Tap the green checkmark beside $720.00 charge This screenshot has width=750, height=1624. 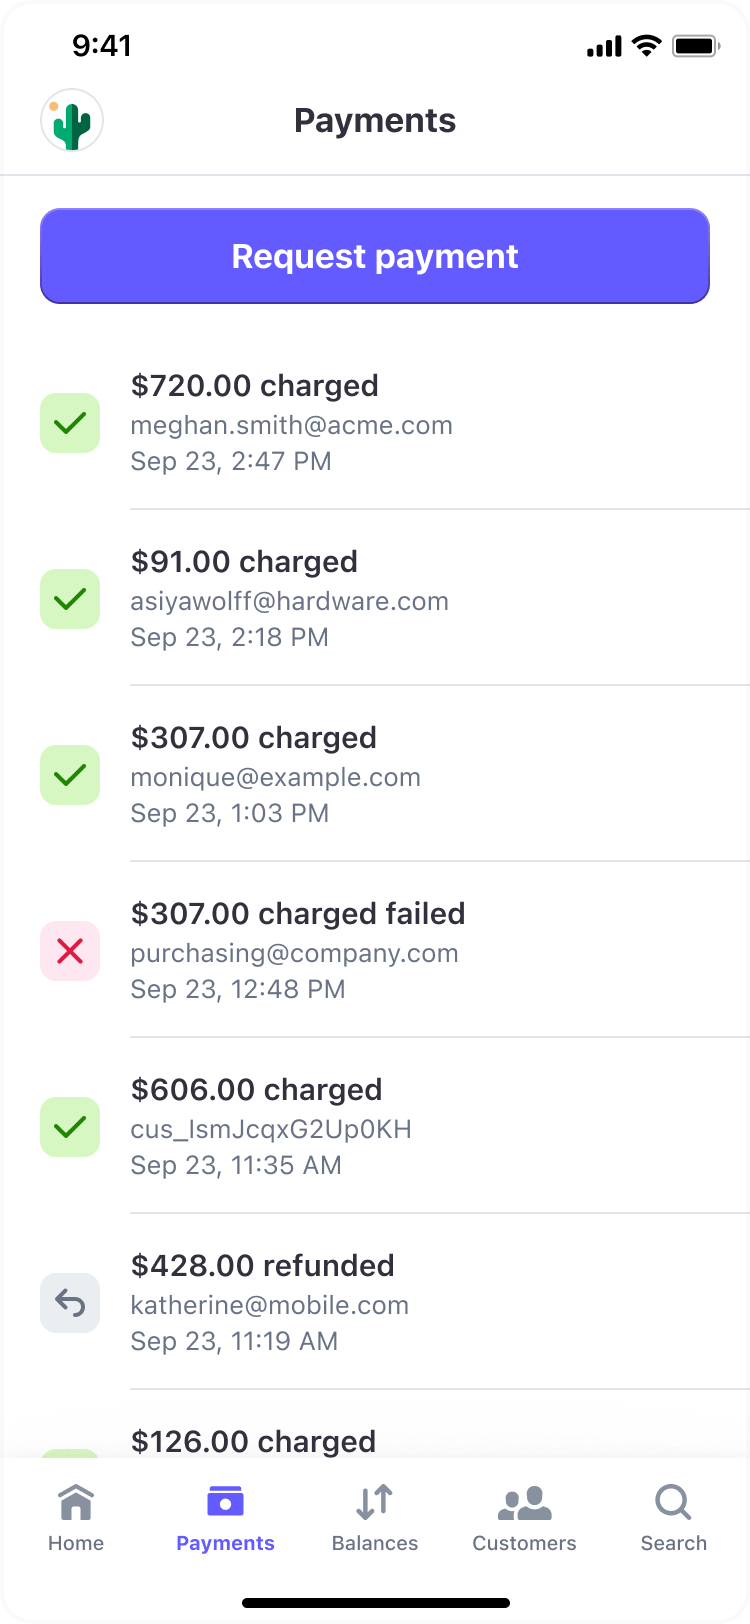(x=70, y=423)
